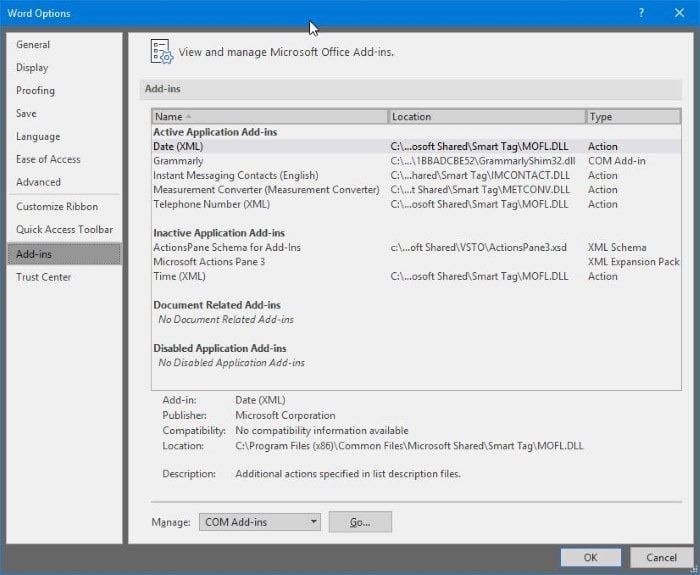Select Add-ins in the sidebar
The image size is (700, 575).
64,254
